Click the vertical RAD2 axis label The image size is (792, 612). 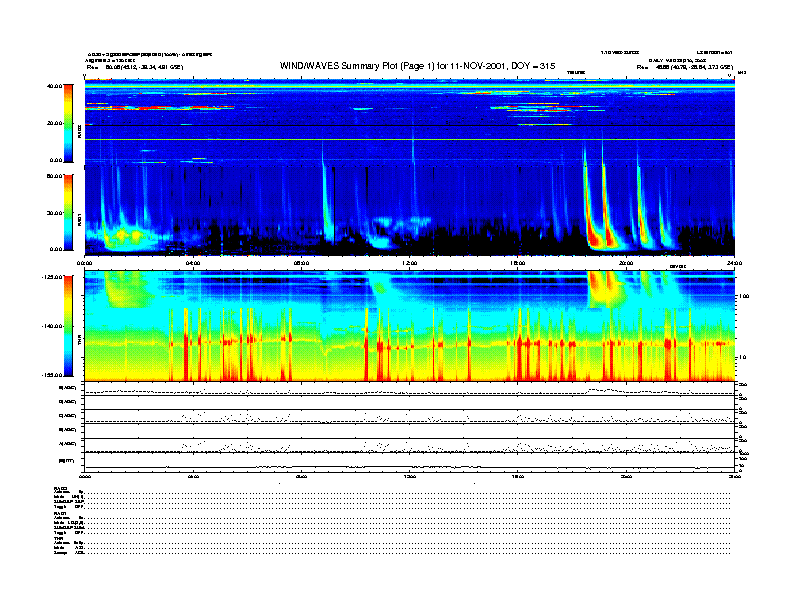click(80, 132)
